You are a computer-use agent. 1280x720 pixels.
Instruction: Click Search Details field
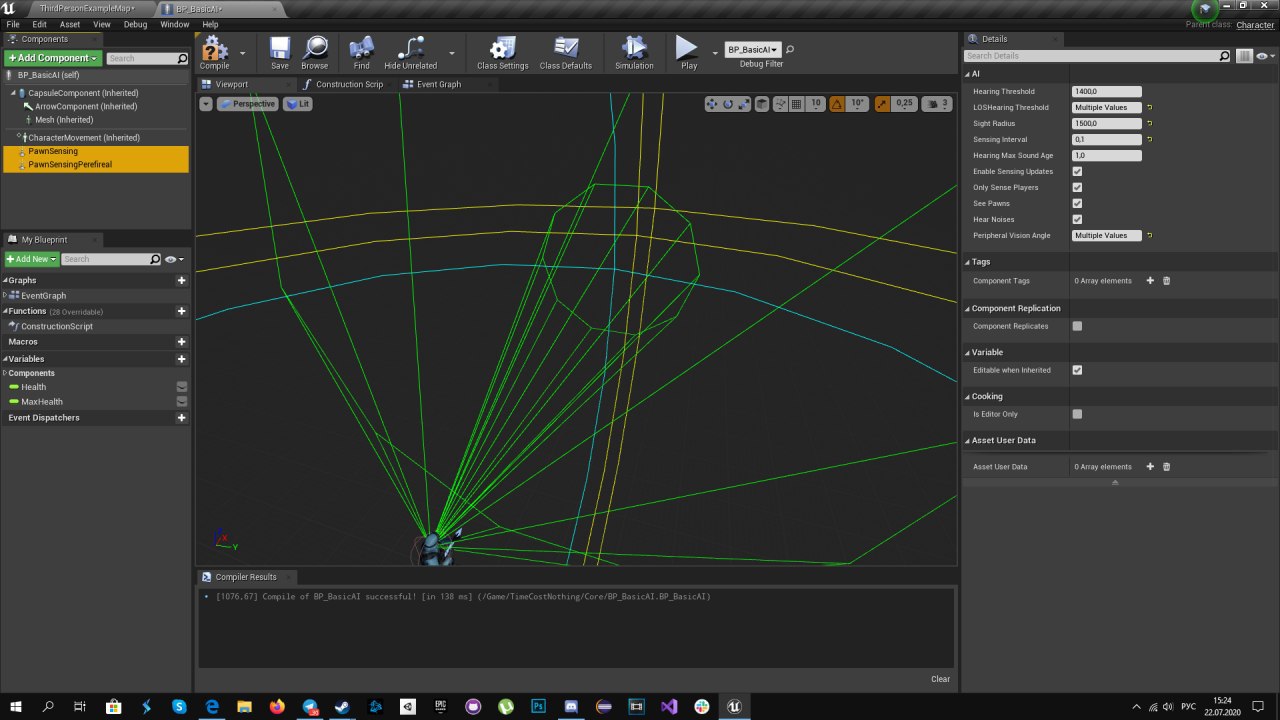point(1097,56)
